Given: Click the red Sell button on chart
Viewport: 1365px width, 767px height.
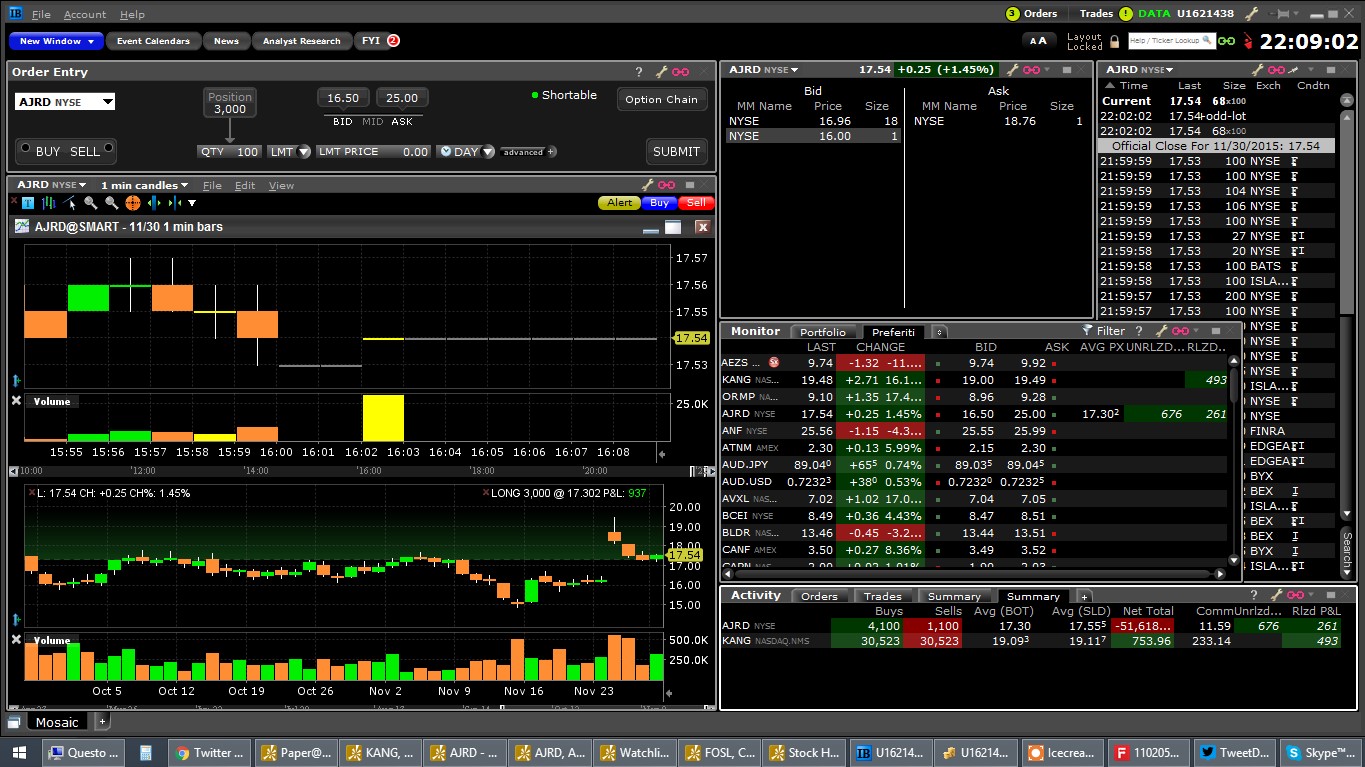Looking at the screenshot, I should (696, 203).
